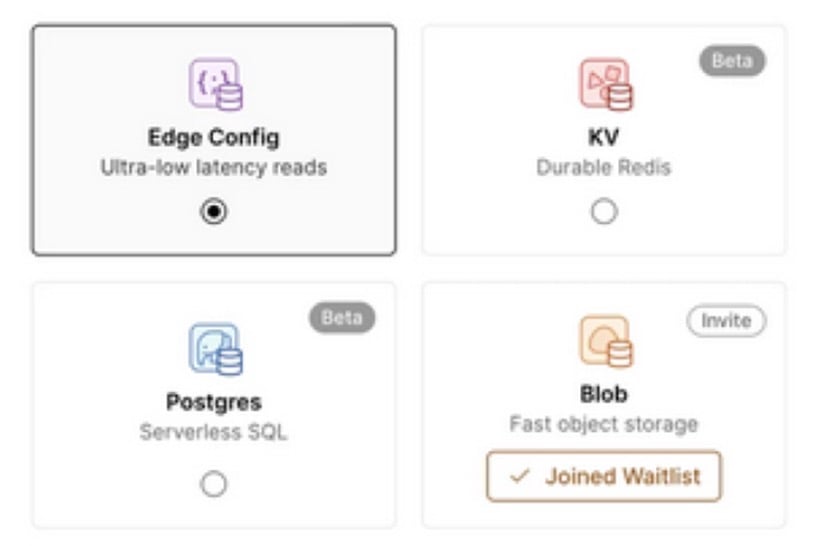Image resolution: width=822 pixels, height=546 pixels.
Task: Click the Edge Config storage icon
Action: [x=215, y=84]
